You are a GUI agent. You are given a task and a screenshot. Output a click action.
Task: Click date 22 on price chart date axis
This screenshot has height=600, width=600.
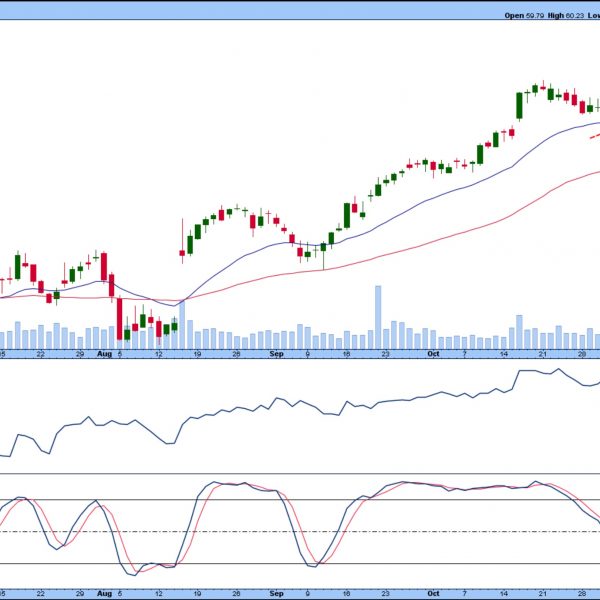click(41, 354)
